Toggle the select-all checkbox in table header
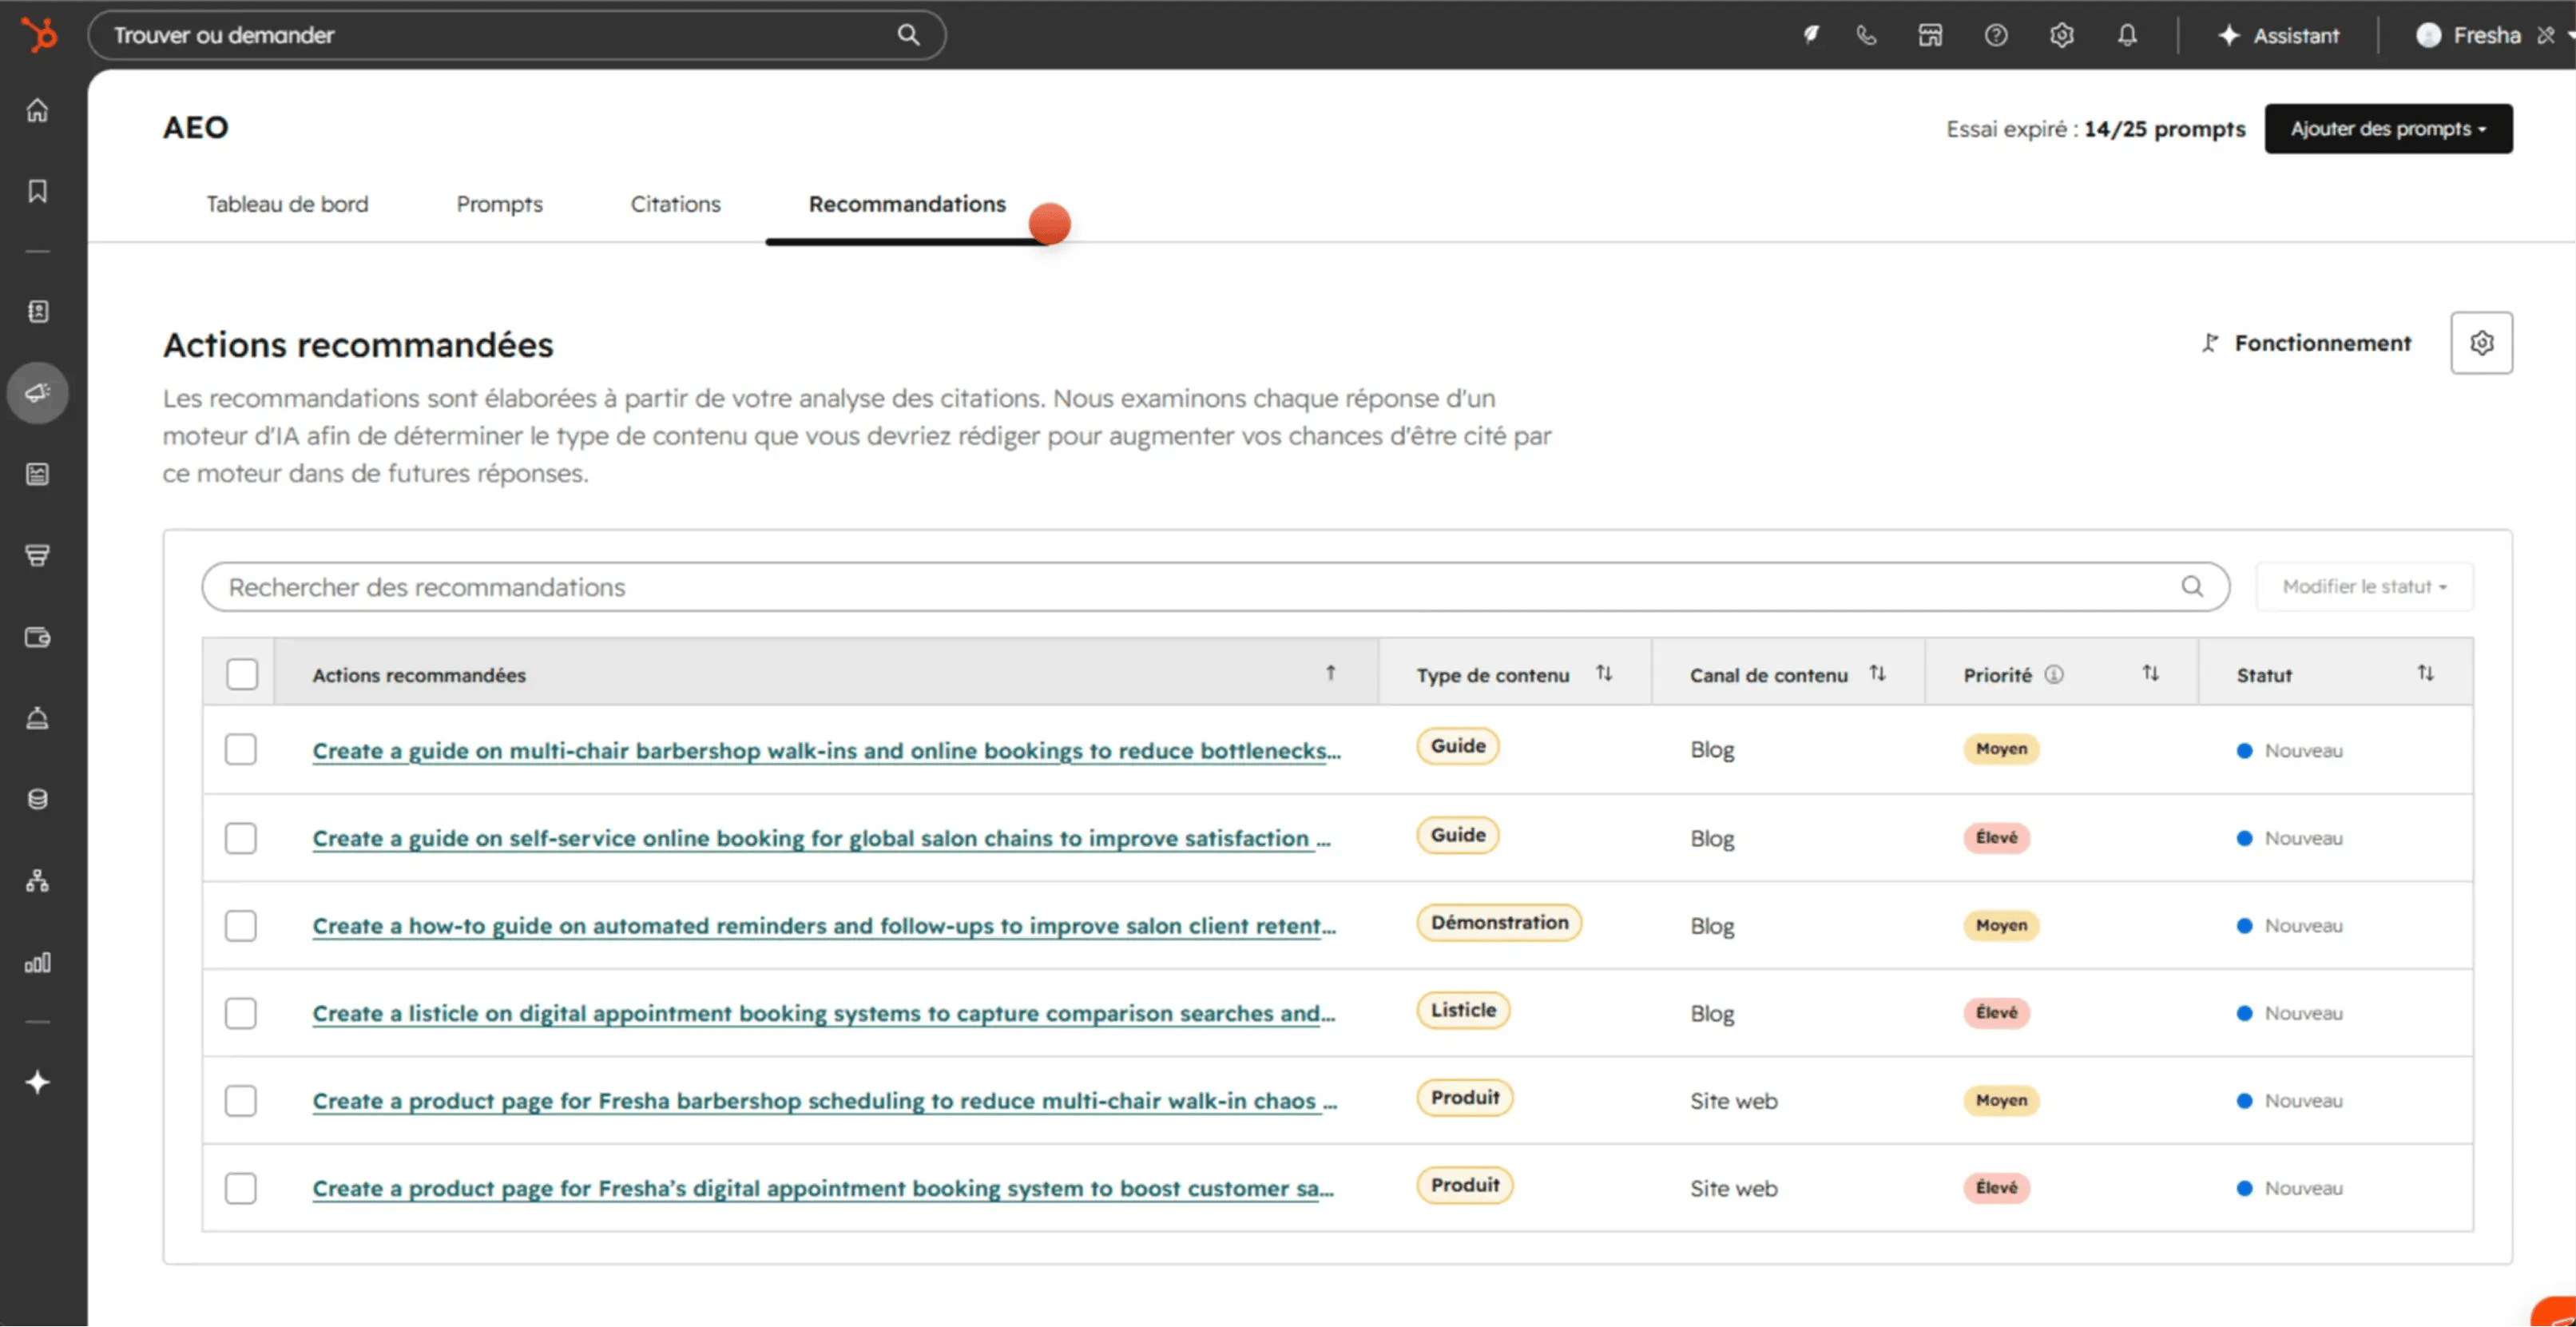Viewport: 2576px width, 1327px height. click(x=241, y=674)
